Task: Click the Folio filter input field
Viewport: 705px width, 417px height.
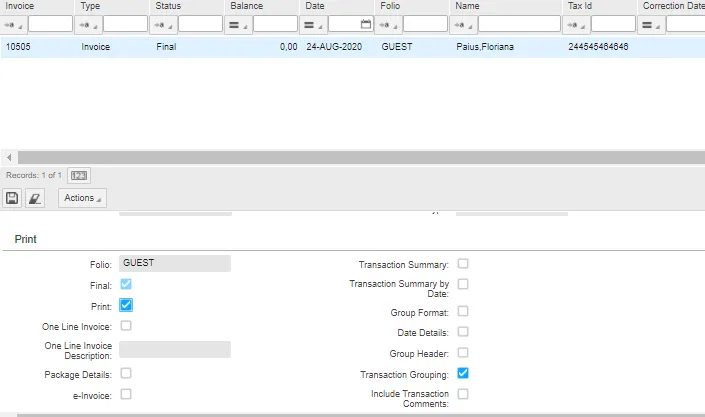Action: [x=425, y=24]
